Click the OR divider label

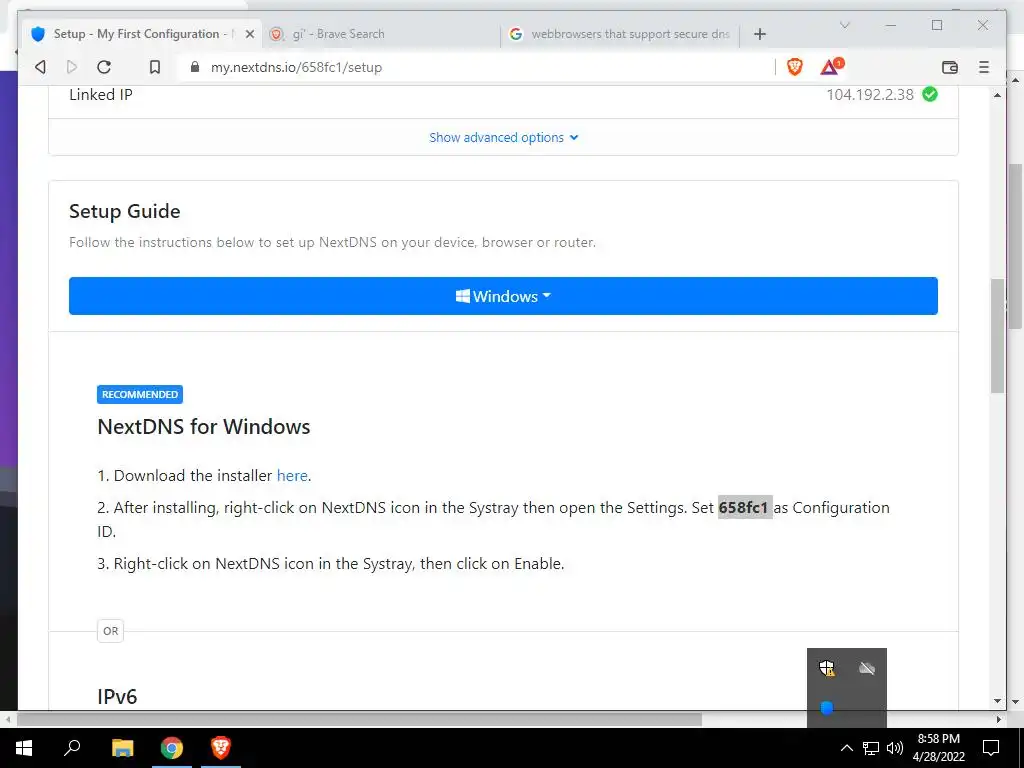110,631
